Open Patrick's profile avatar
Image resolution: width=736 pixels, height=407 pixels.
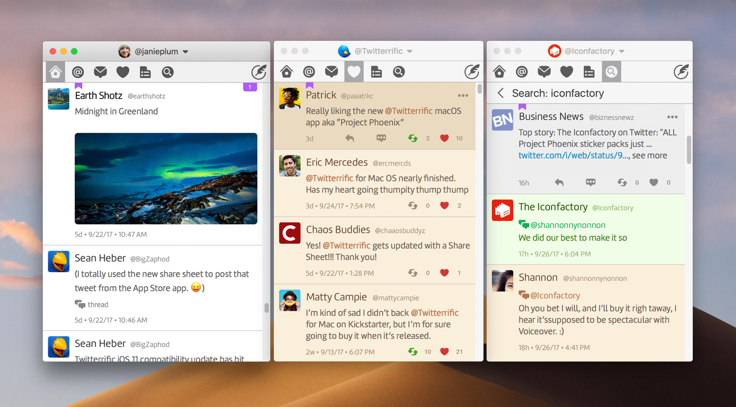coord(290,99)
